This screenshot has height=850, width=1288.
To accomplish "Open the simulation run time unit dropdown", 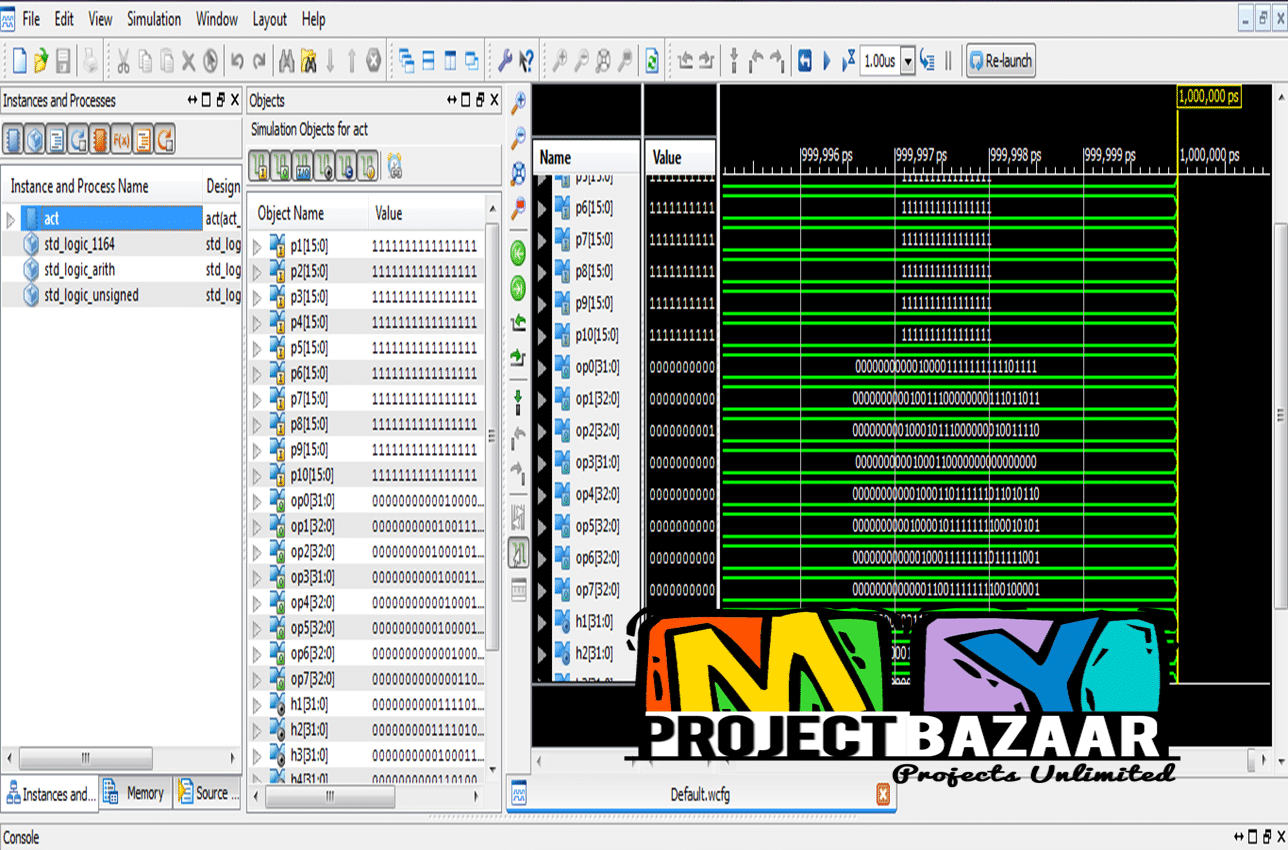I will 908,61.
